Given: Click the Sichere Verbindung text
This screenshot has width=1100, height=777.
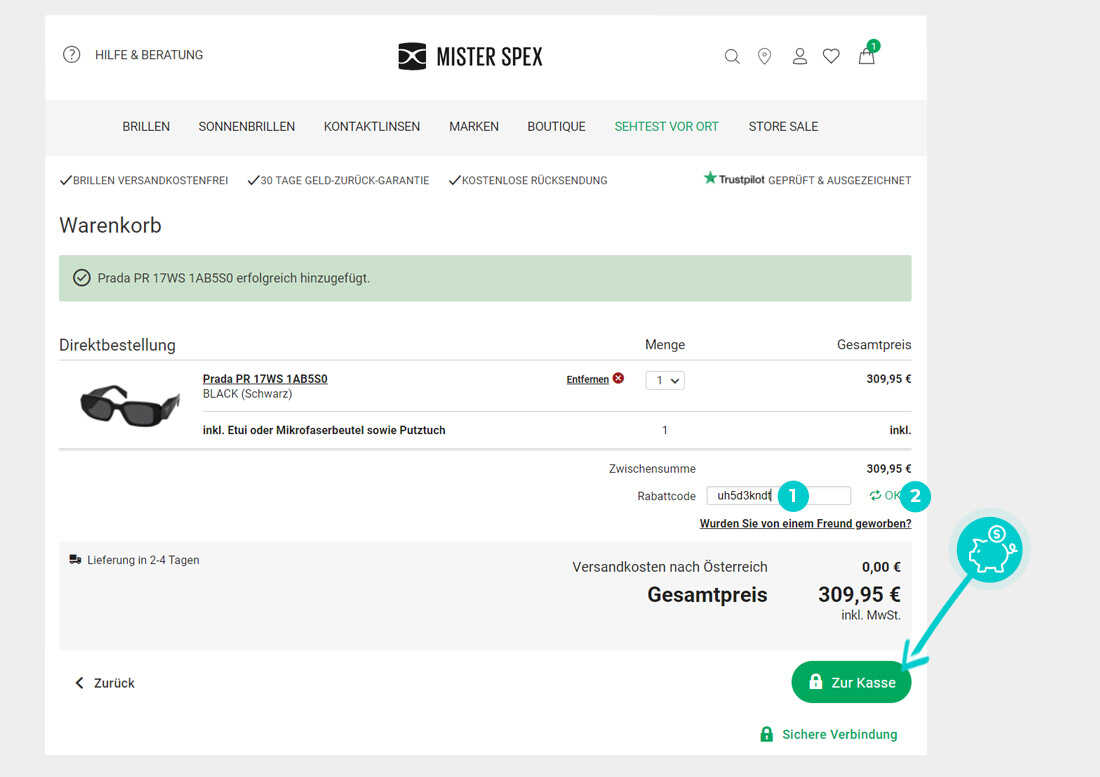Looking at the screenshot, I should point(840,734).
